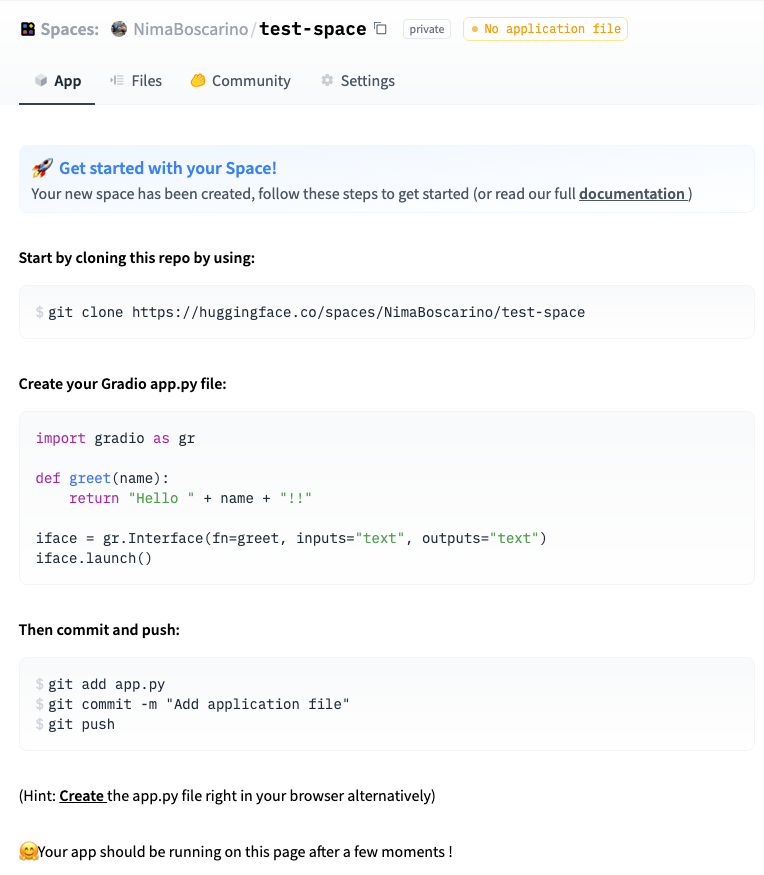
Task: Select the git commit command line
Action: (x=199, y=704)
